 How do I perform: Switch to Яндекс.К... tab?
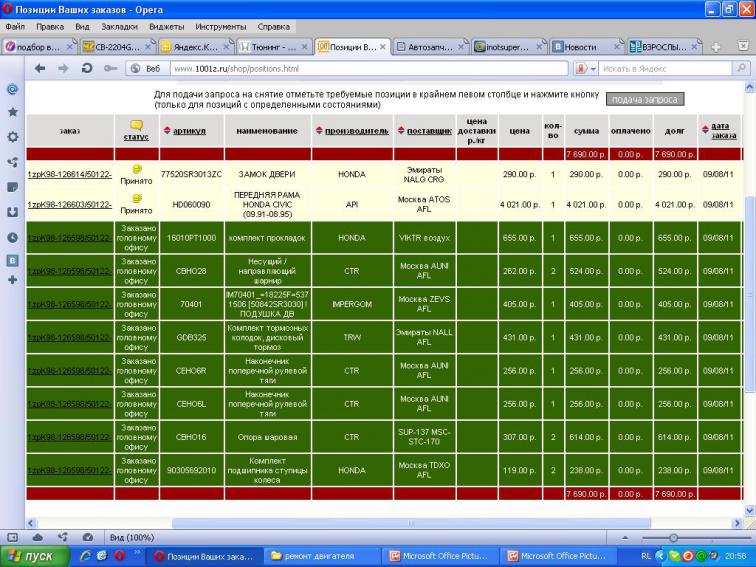coord(195,47)
